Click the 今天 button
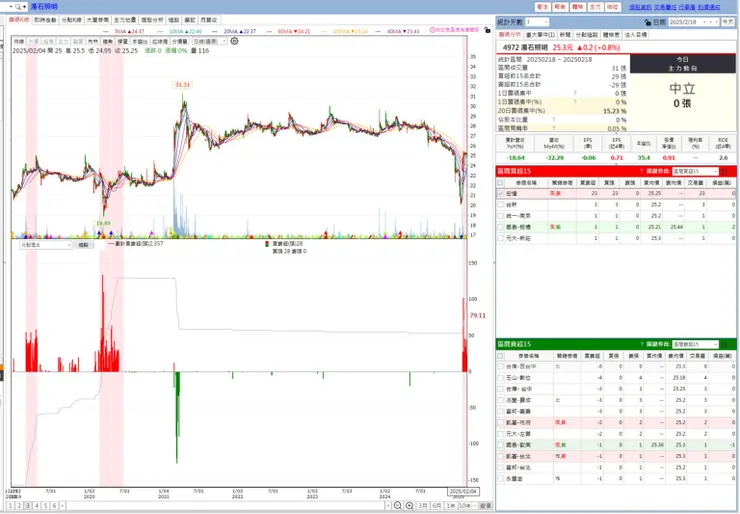 click(x=728, y=22)
